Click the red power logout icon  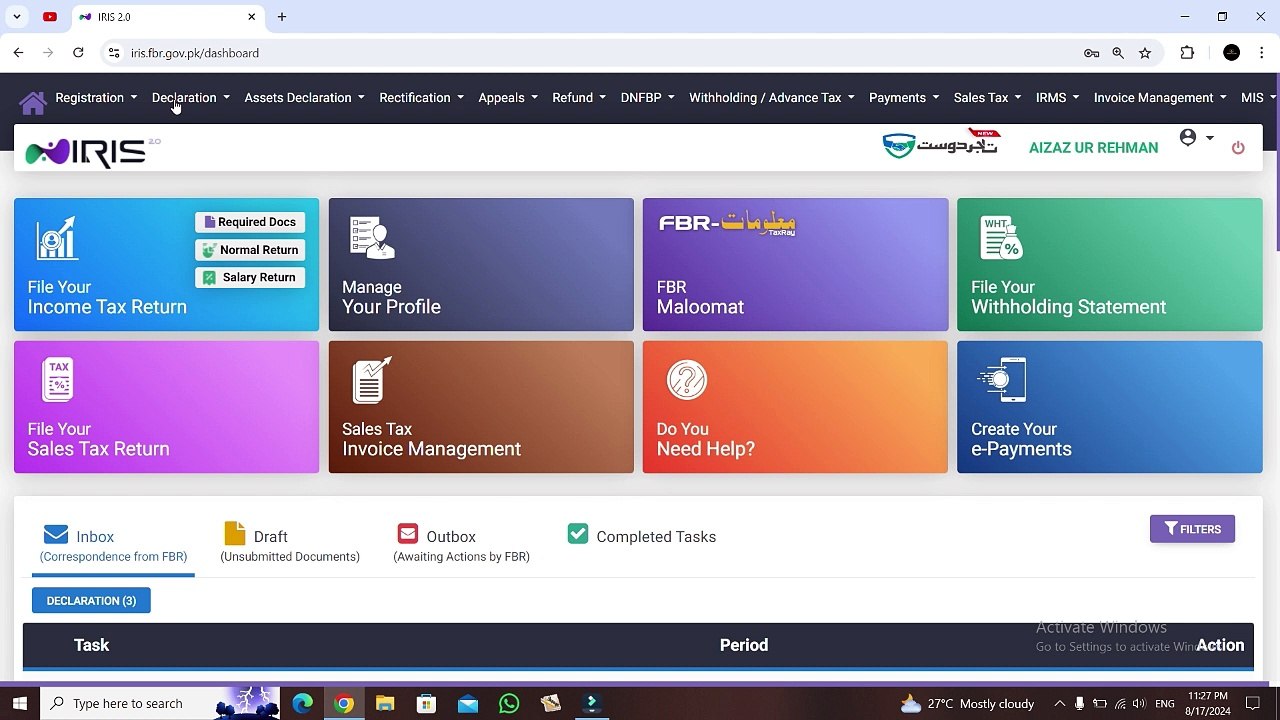coord(1238,148)
